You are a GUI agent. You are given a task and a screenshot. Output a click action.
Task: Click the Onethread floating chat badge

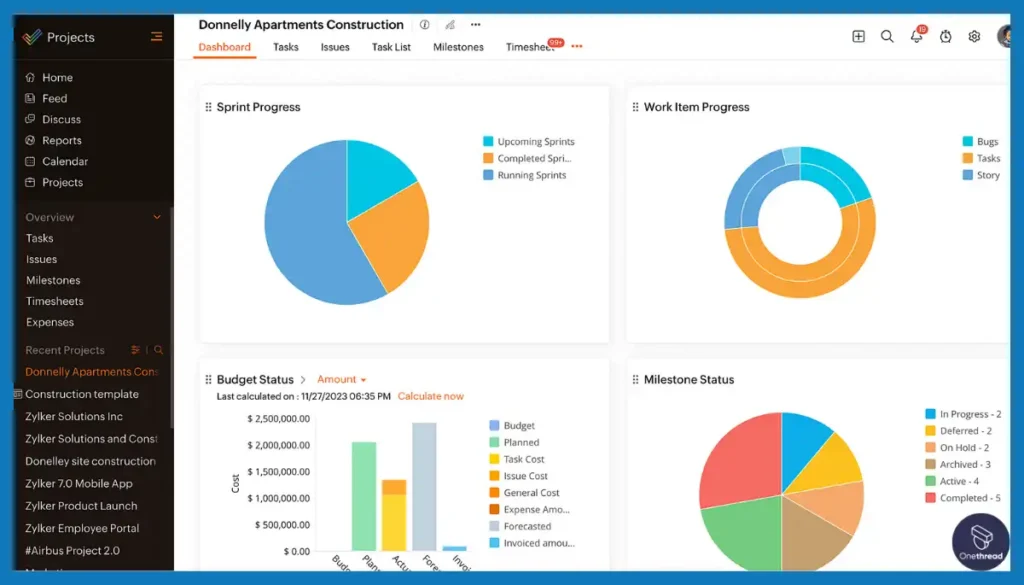coord(980,541)
